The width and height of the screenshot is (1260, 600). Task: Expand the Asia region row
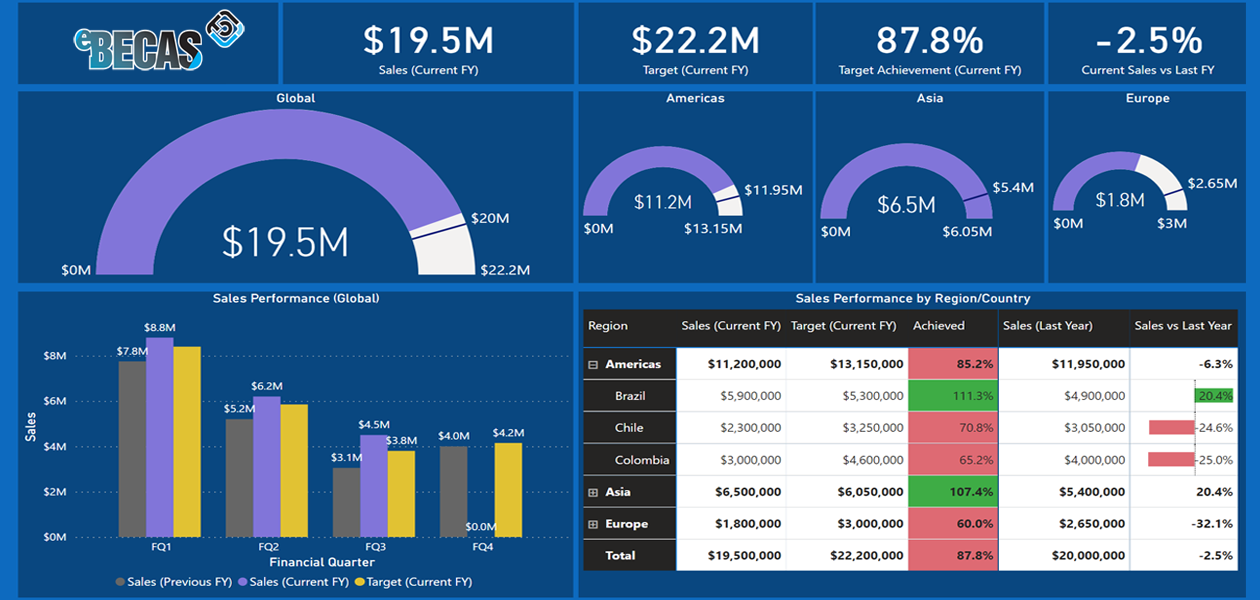(x=593, y=493)
